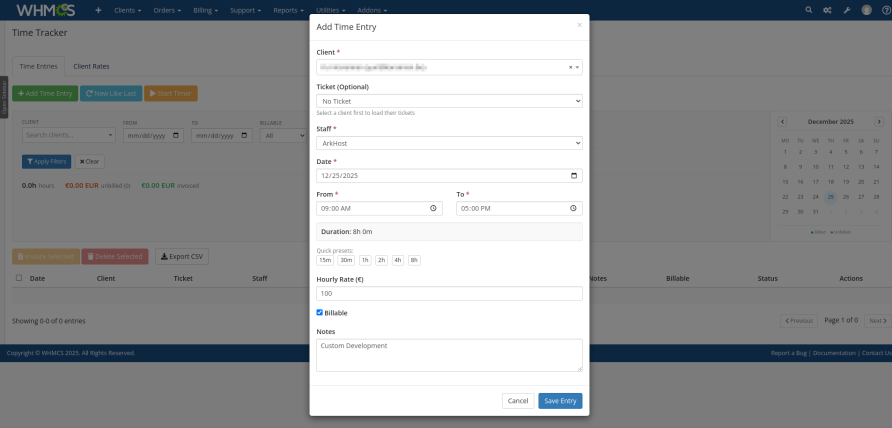Uncheck the Billable checkbox
Viewport: 892px width, 428px height.
point(320,312)
